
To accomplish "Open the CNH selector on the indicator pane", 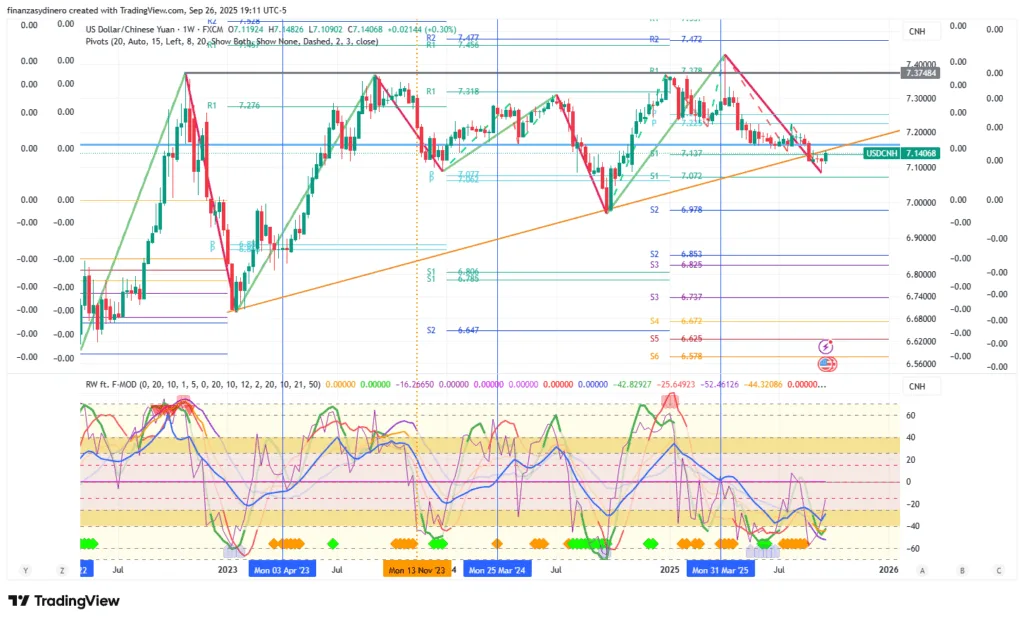I will [916, 385].
